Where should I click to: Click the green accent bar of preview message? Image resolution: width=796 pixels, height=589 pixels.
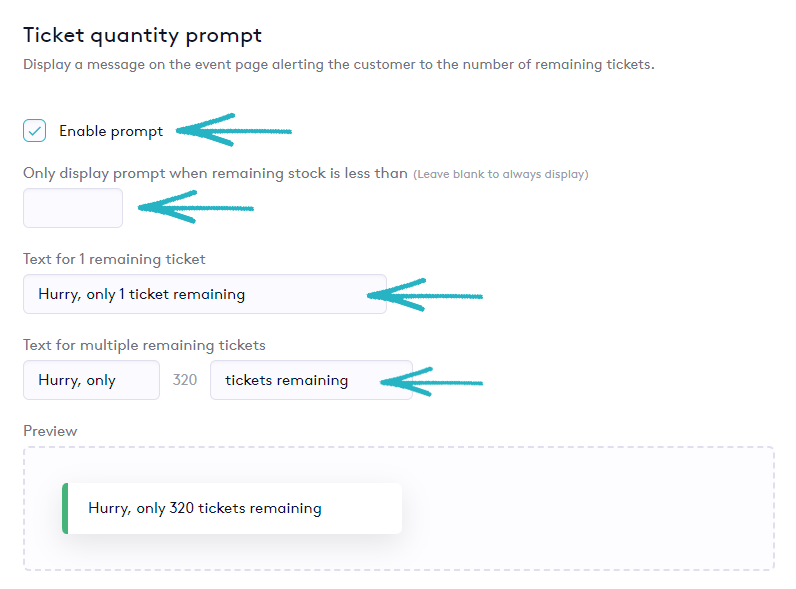(65, 508)
